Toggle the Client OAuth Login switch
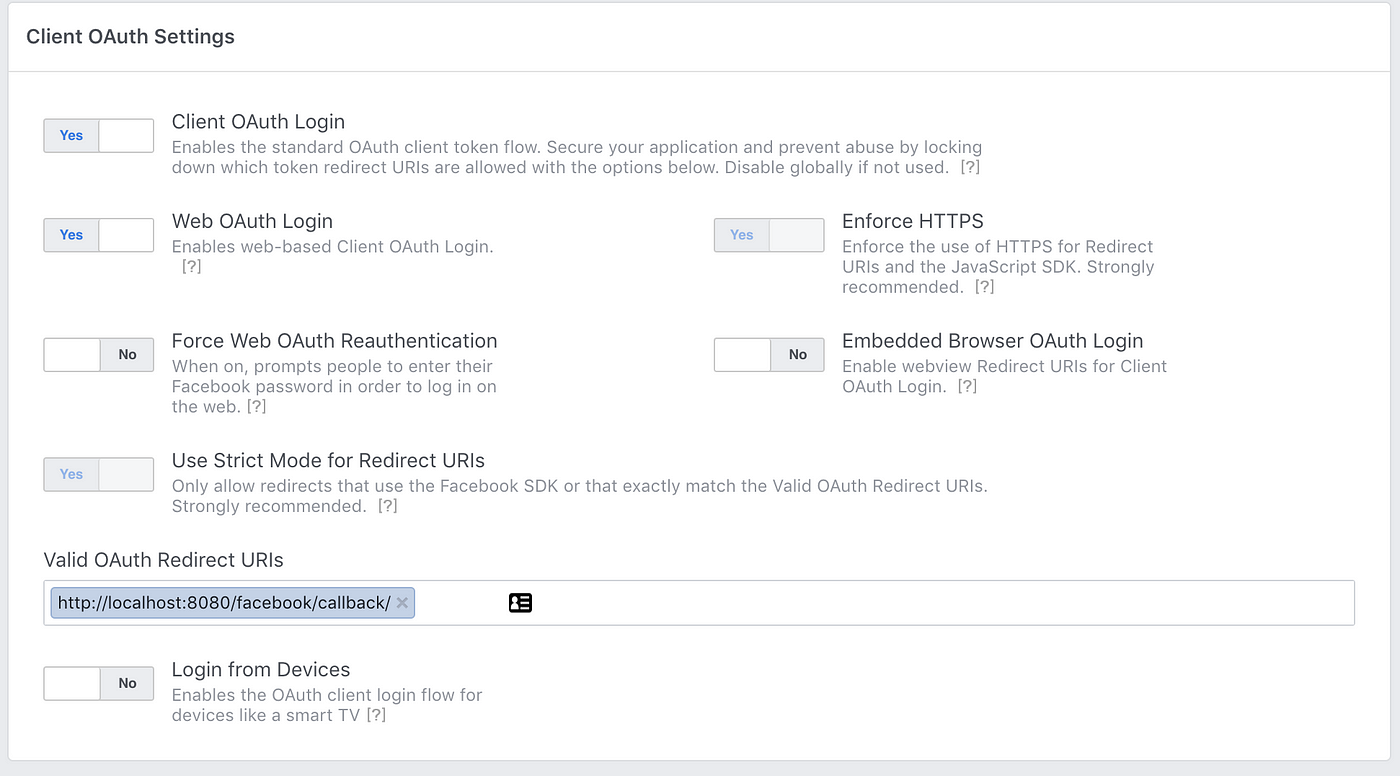Viewport: 1400px width, 776px height. pos(98,135)
